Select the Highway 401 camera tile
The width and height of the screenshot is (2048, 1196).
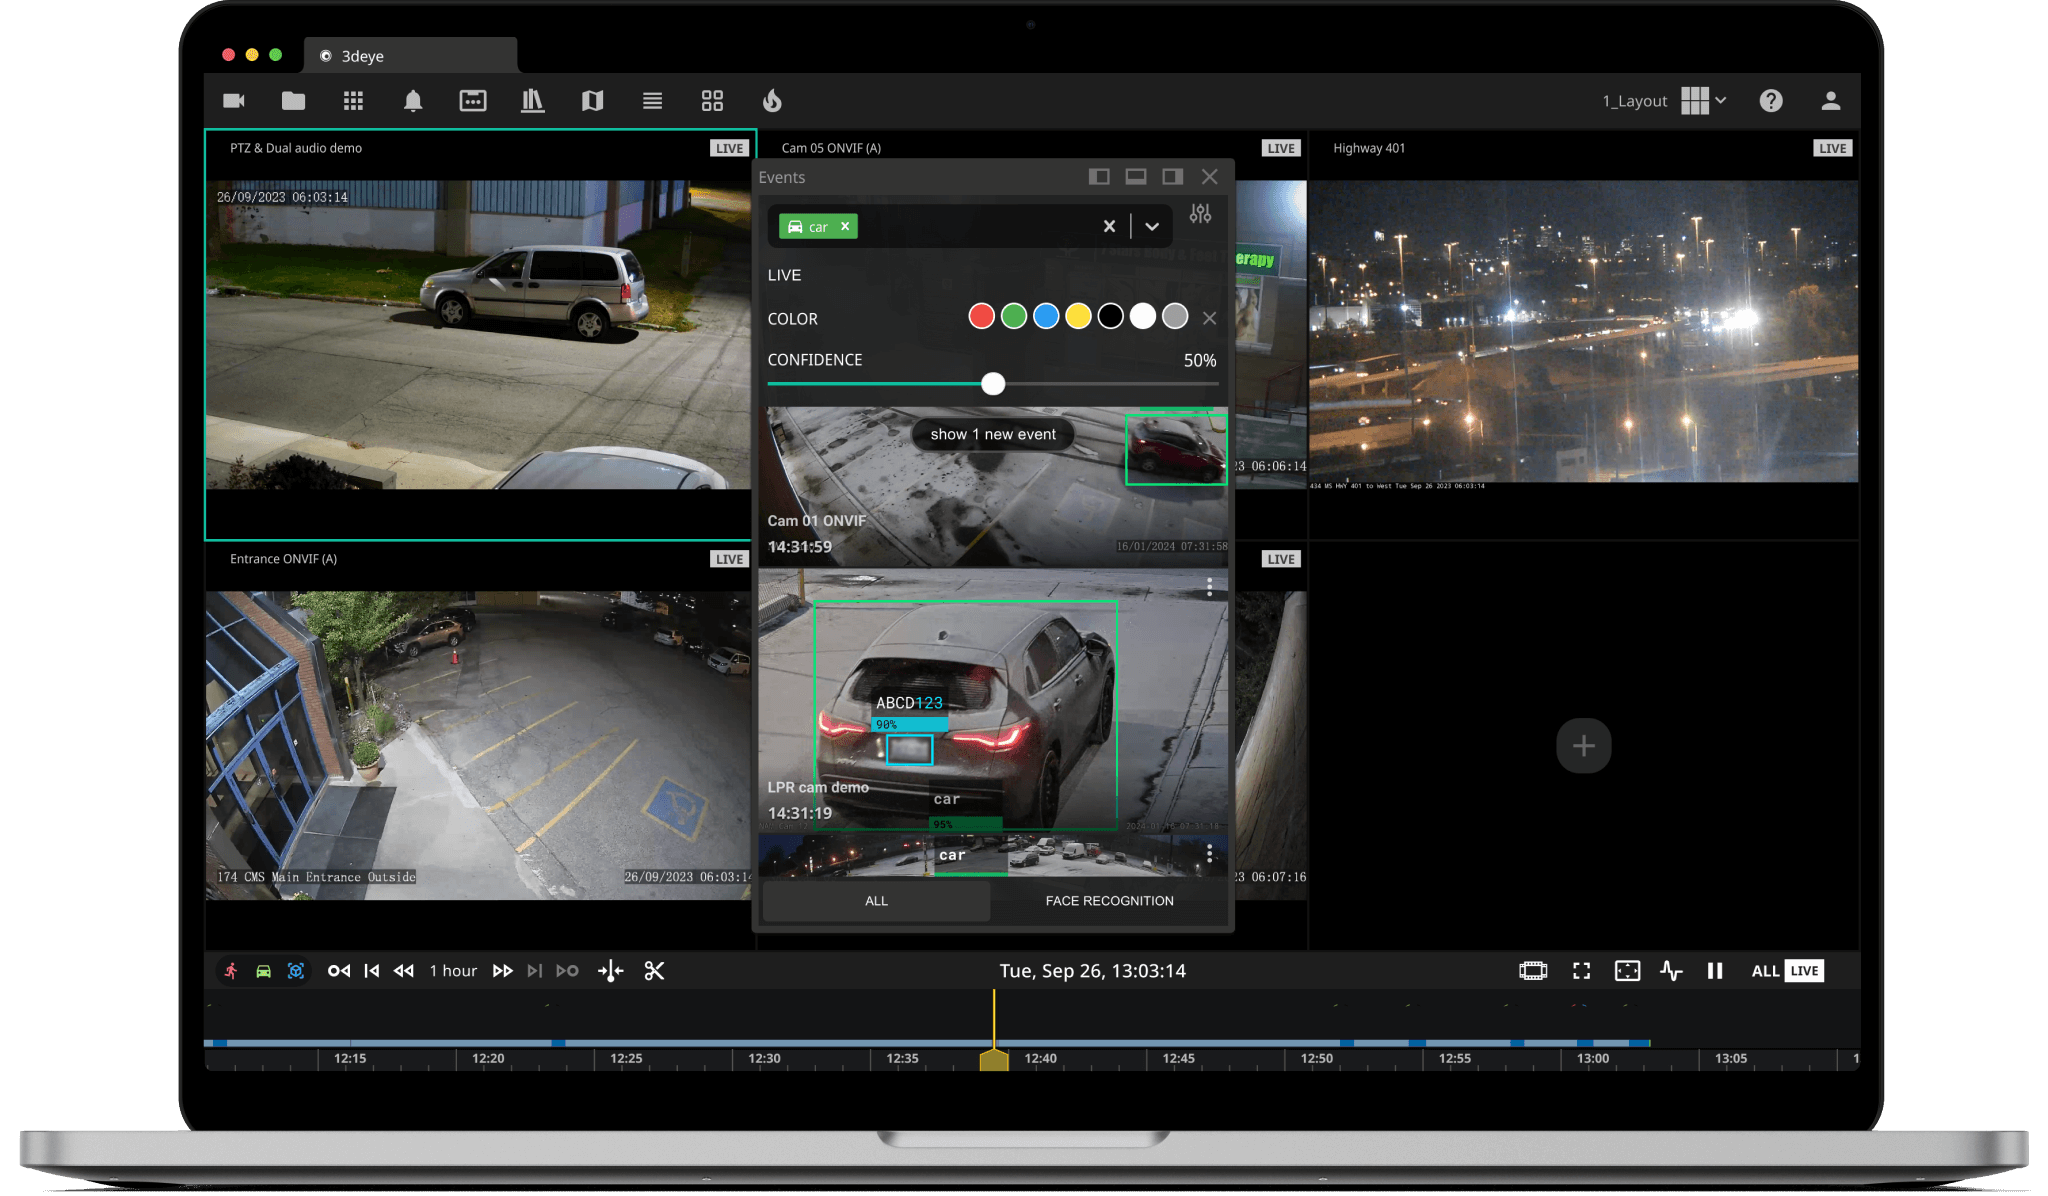pos(1583,334)
